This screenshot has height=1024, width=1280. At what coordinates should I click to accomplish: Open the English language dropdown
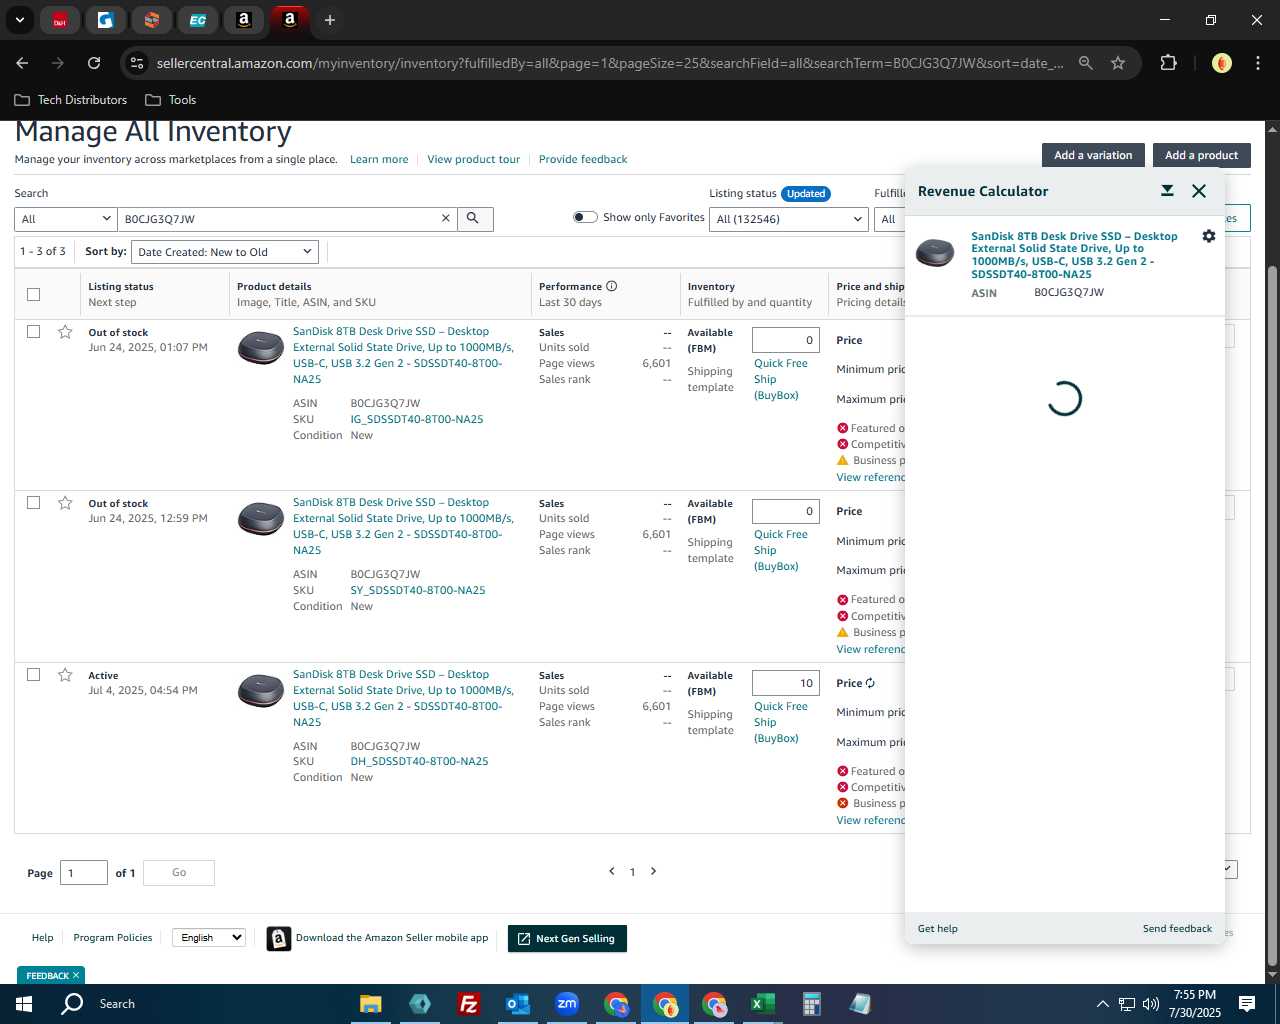tap(208, 937)
